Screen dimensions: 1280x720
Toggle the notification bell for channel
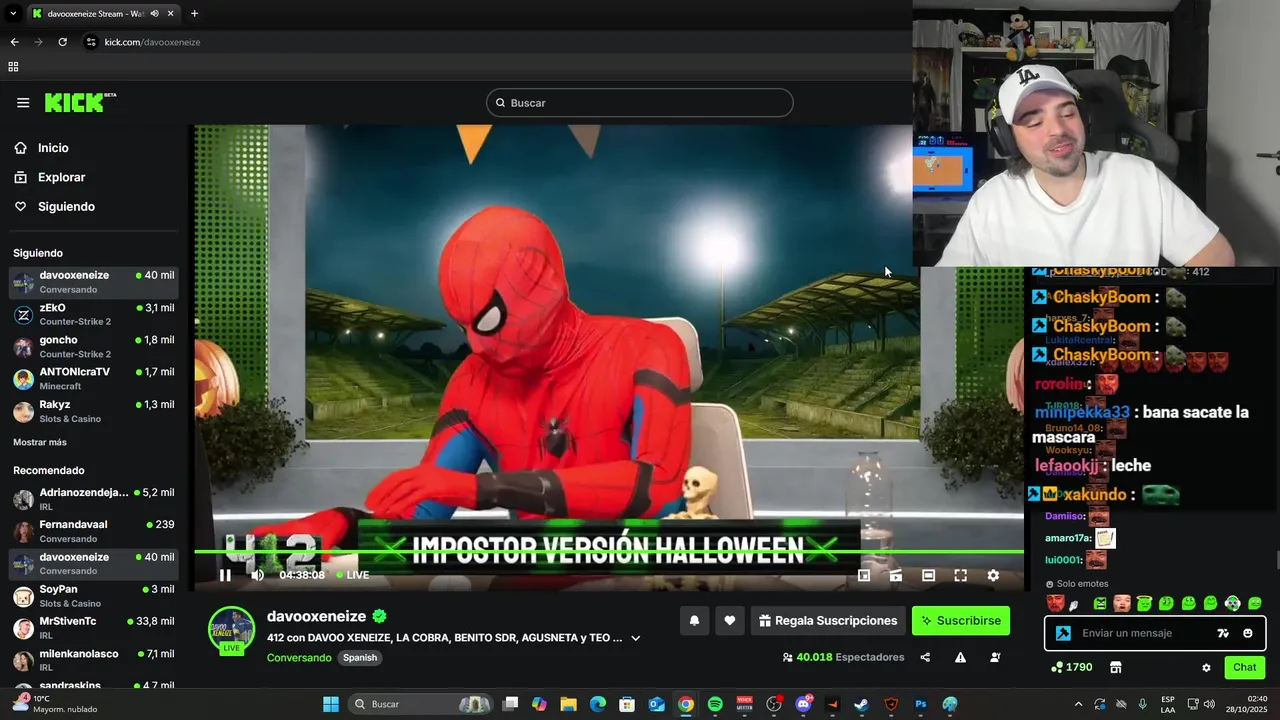click(694, 621)
